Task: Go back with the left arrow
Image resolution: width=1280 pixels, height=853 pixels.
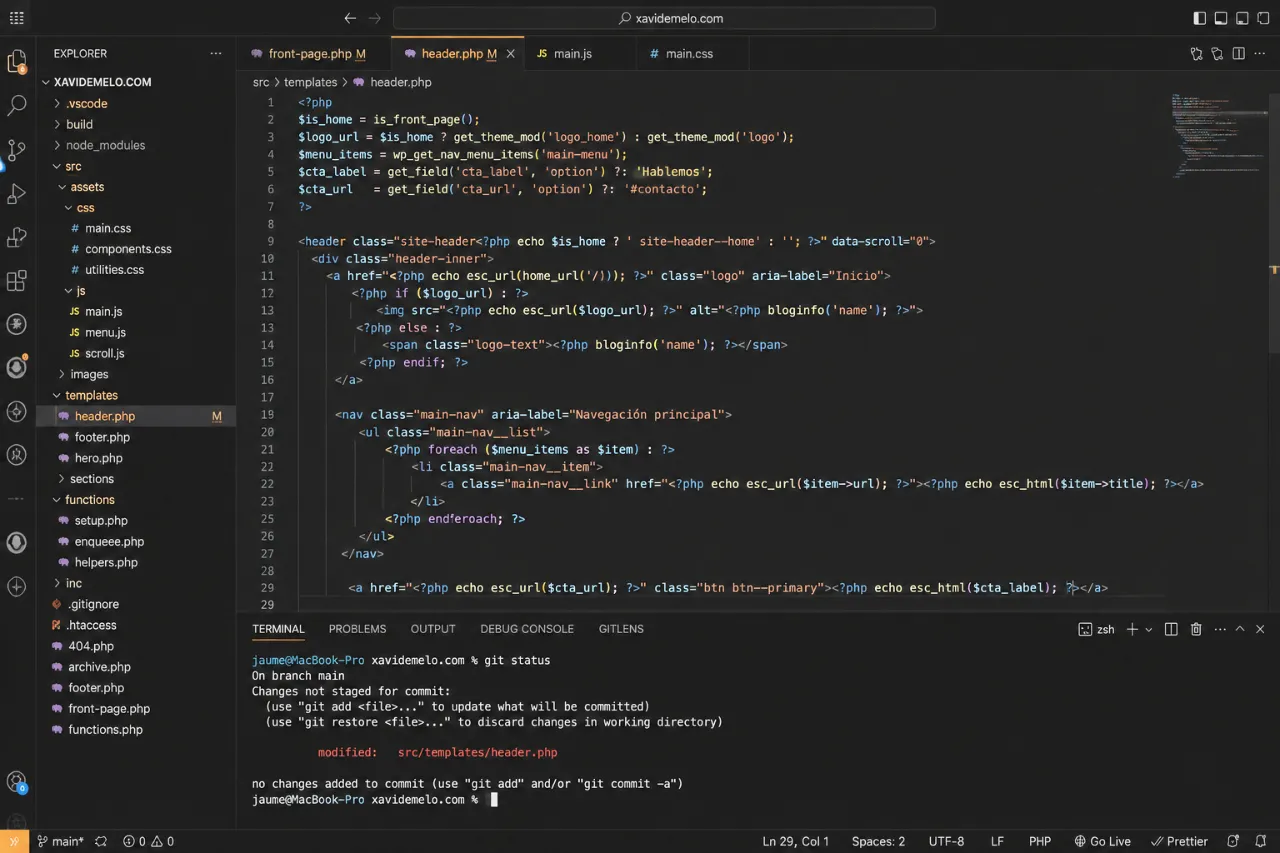Action: [350, 18]
